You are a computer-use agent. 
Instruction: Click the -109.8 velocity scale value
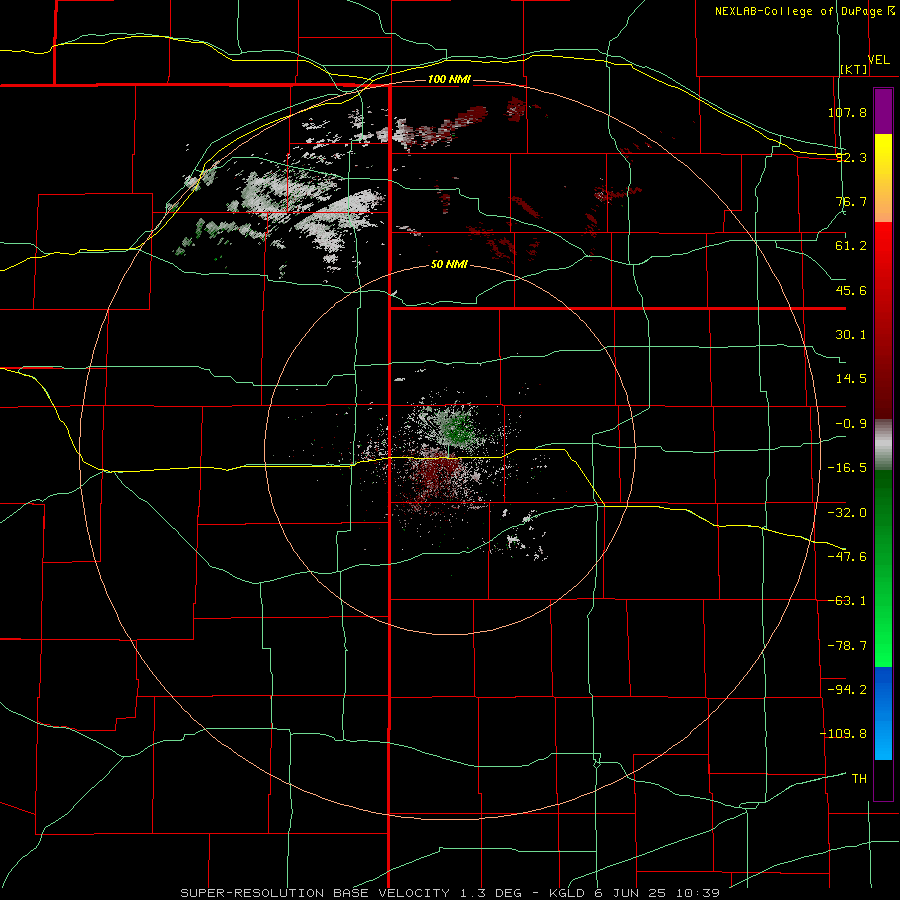click(843, 734)
